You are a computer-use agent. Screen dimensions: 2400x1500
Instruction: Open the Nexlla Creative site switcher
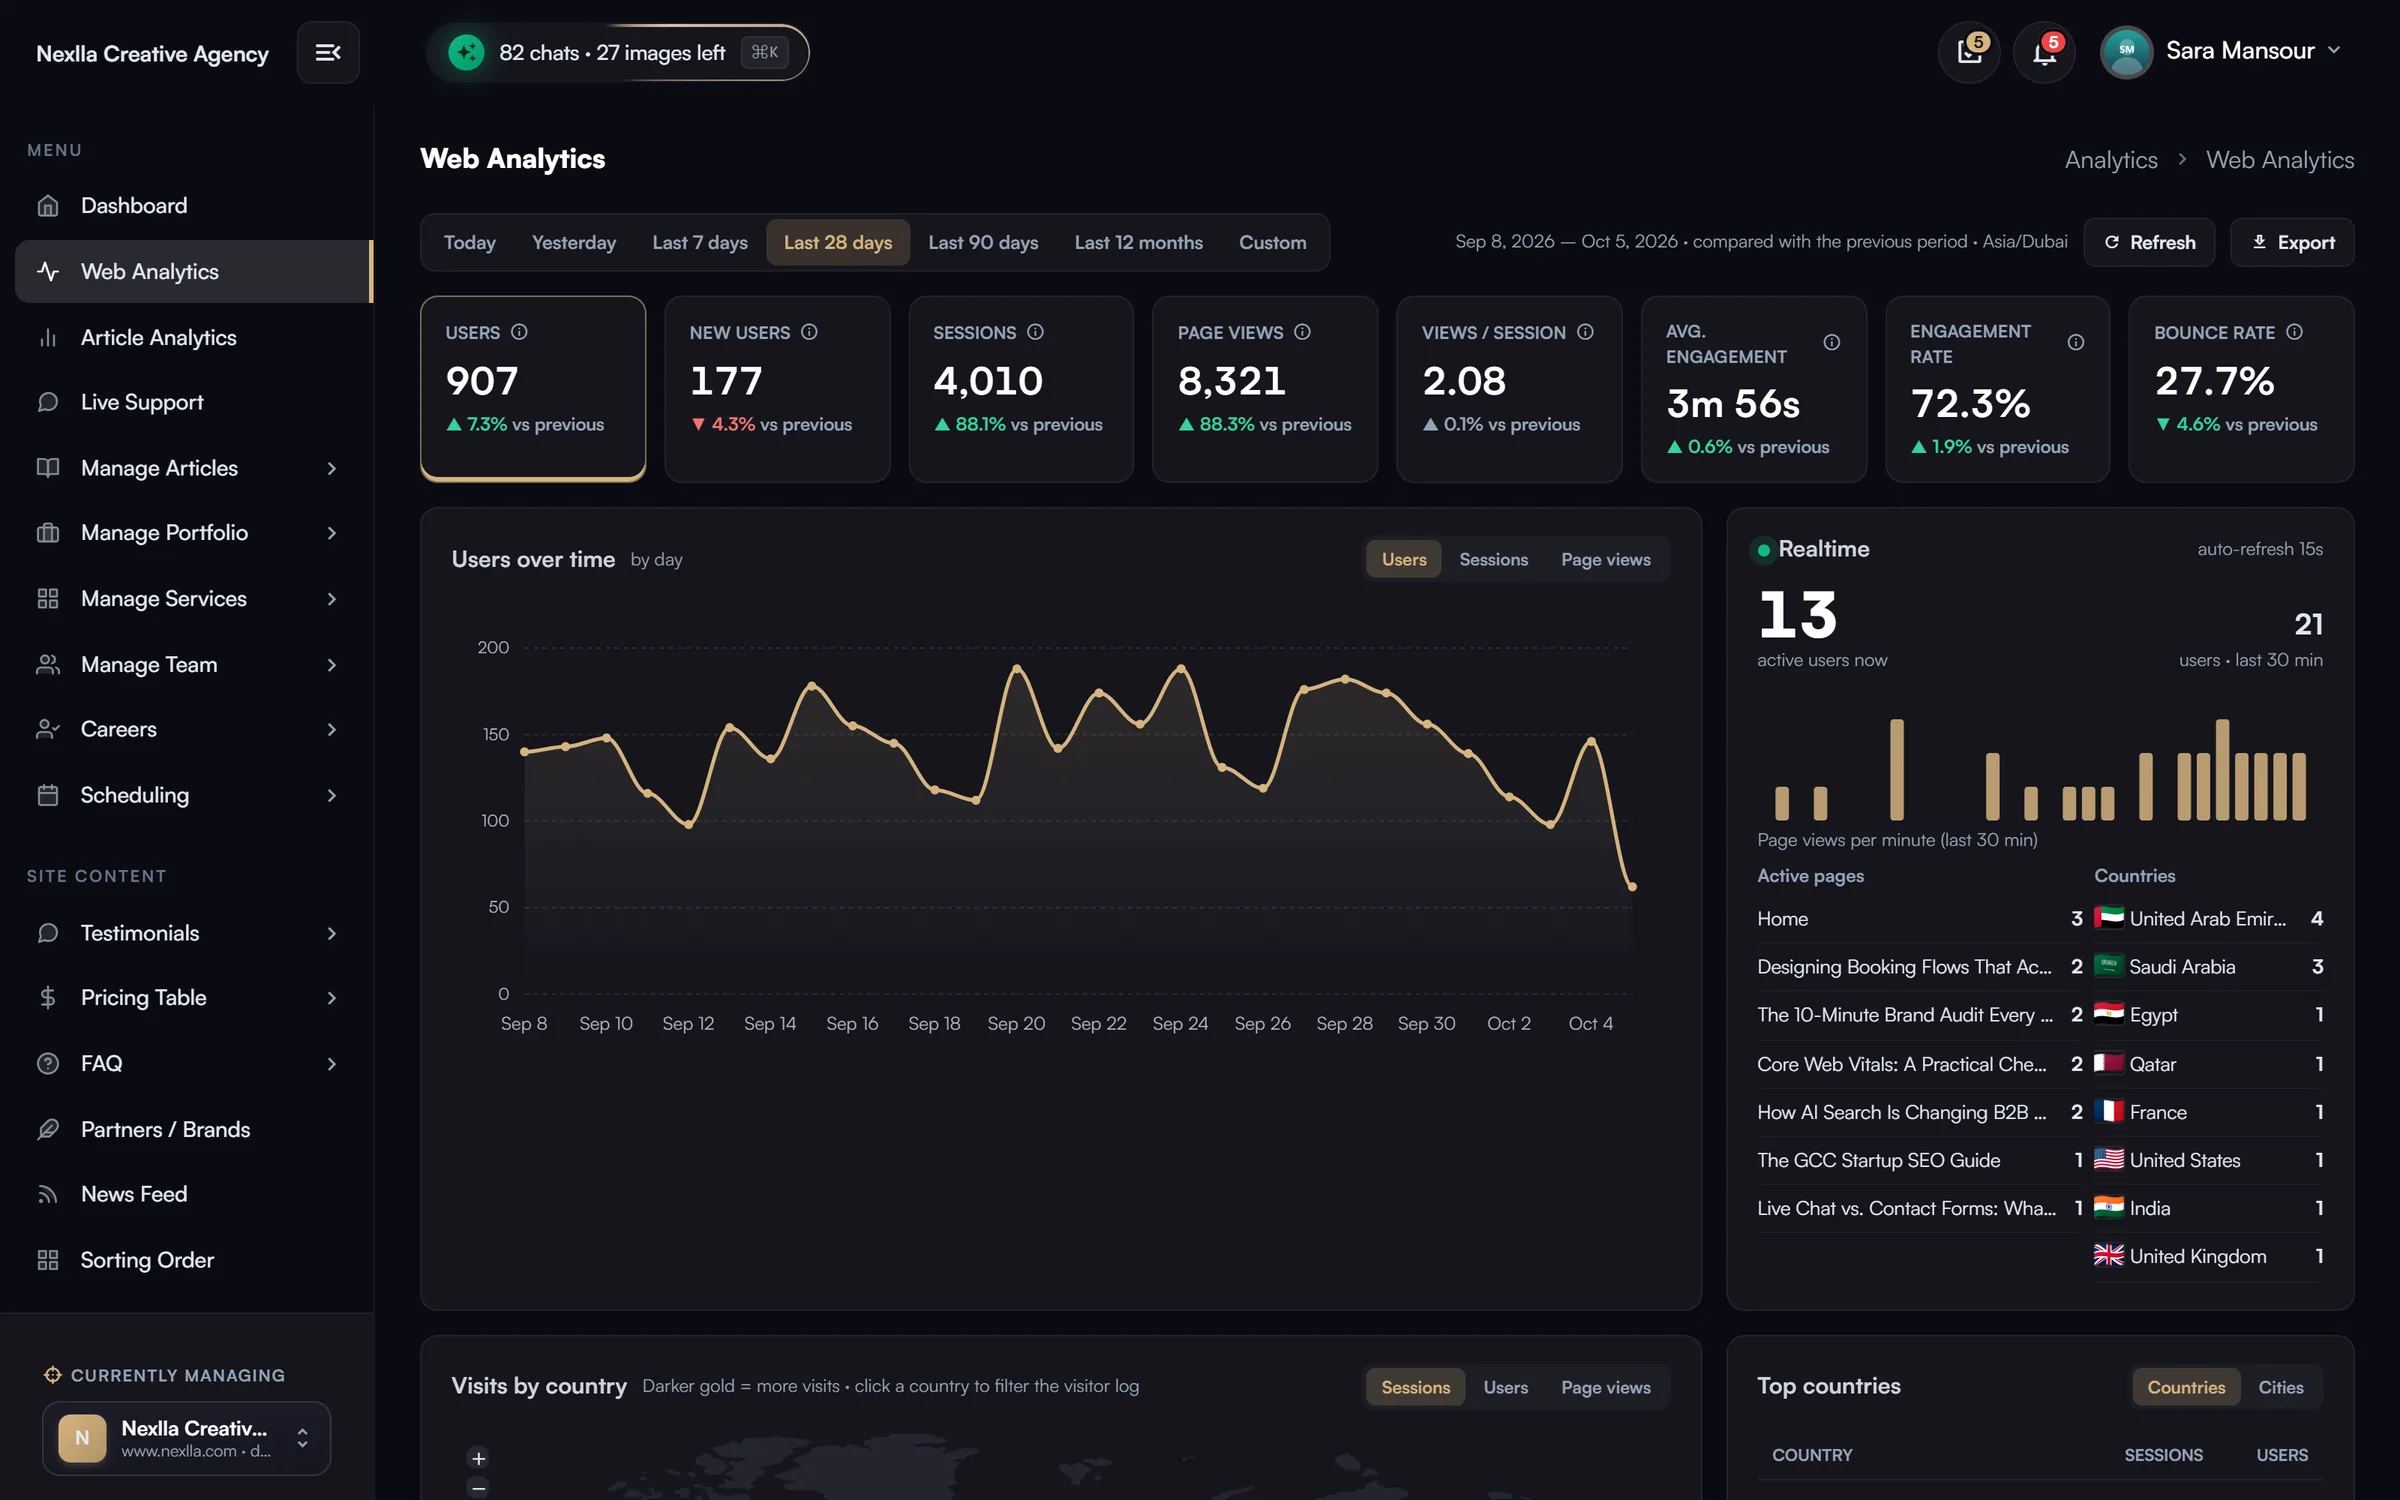pos(186,1438)
